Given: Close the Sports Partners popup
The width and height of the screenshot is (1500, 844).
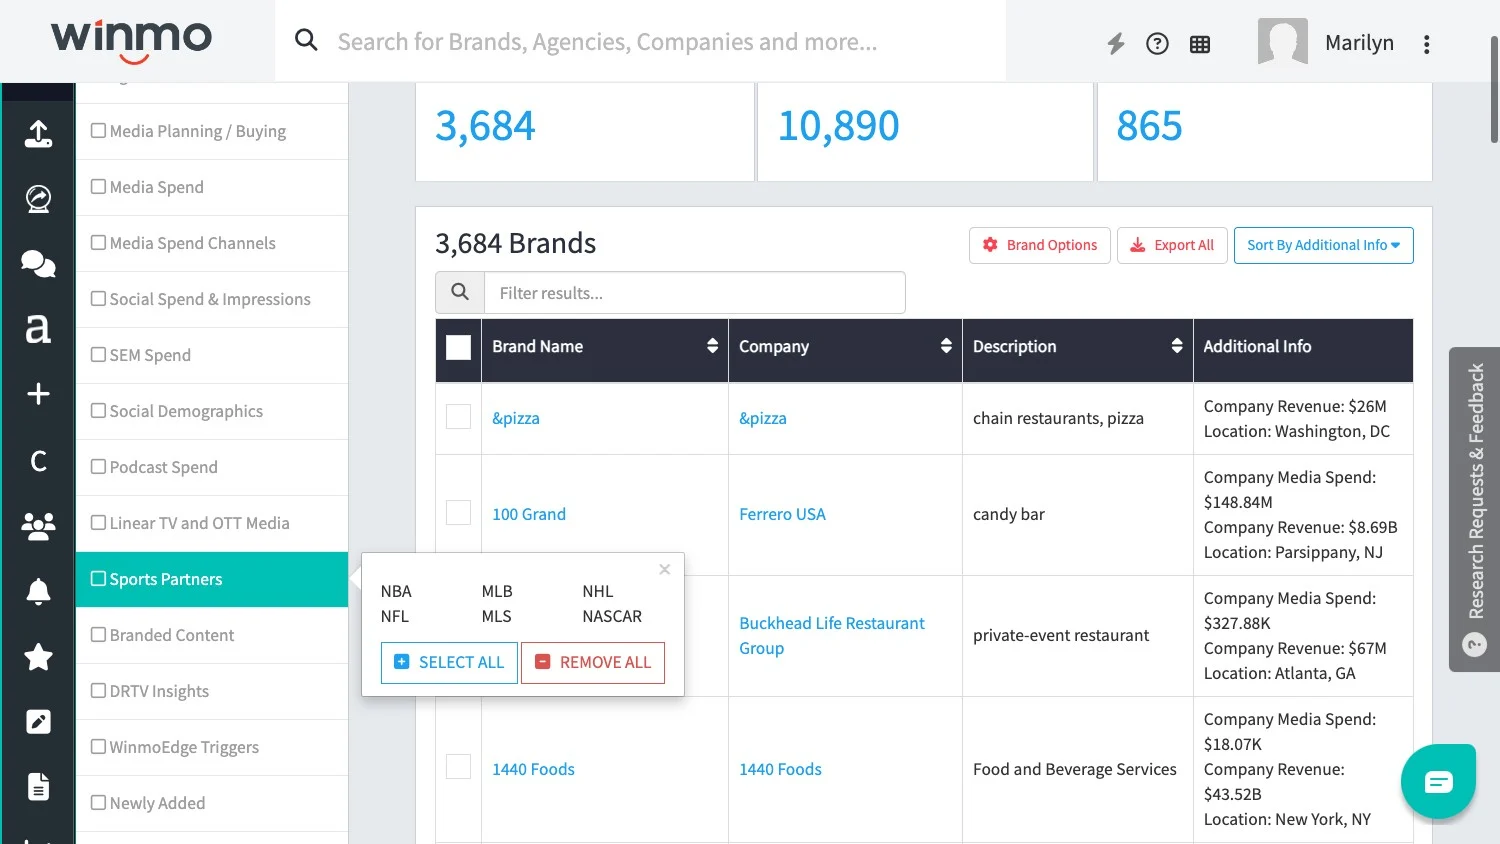Looking at the screenshot, I should click(664, 569).
